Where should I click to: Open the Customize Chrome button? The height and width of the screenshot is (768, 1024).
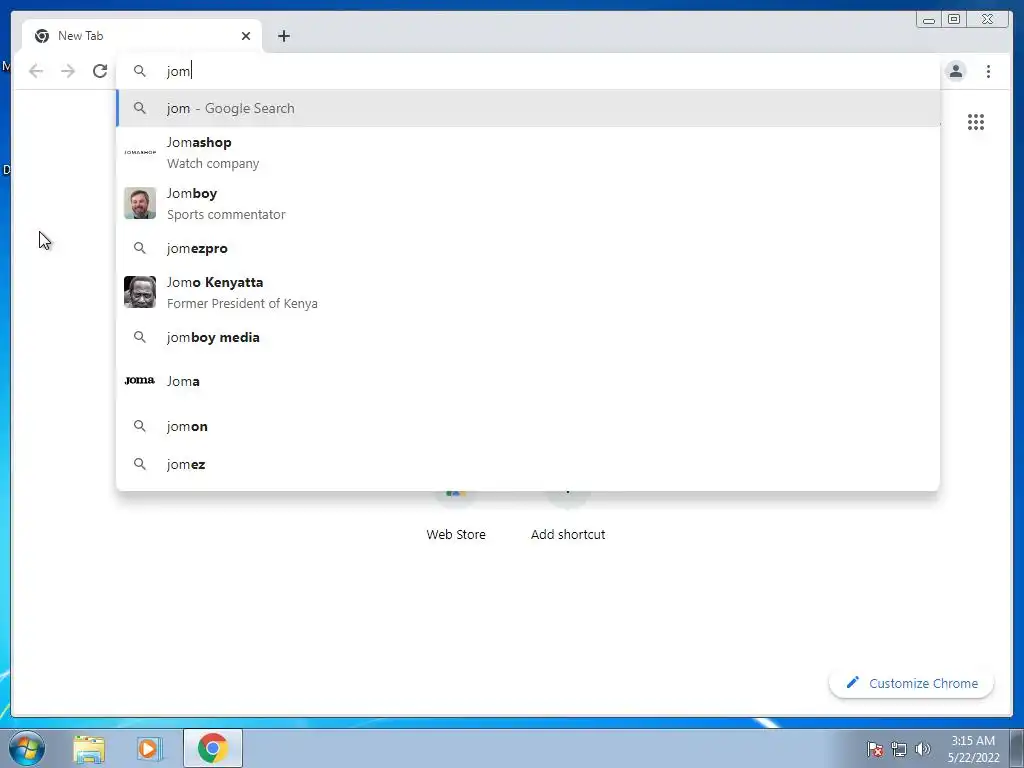point(912,683)
